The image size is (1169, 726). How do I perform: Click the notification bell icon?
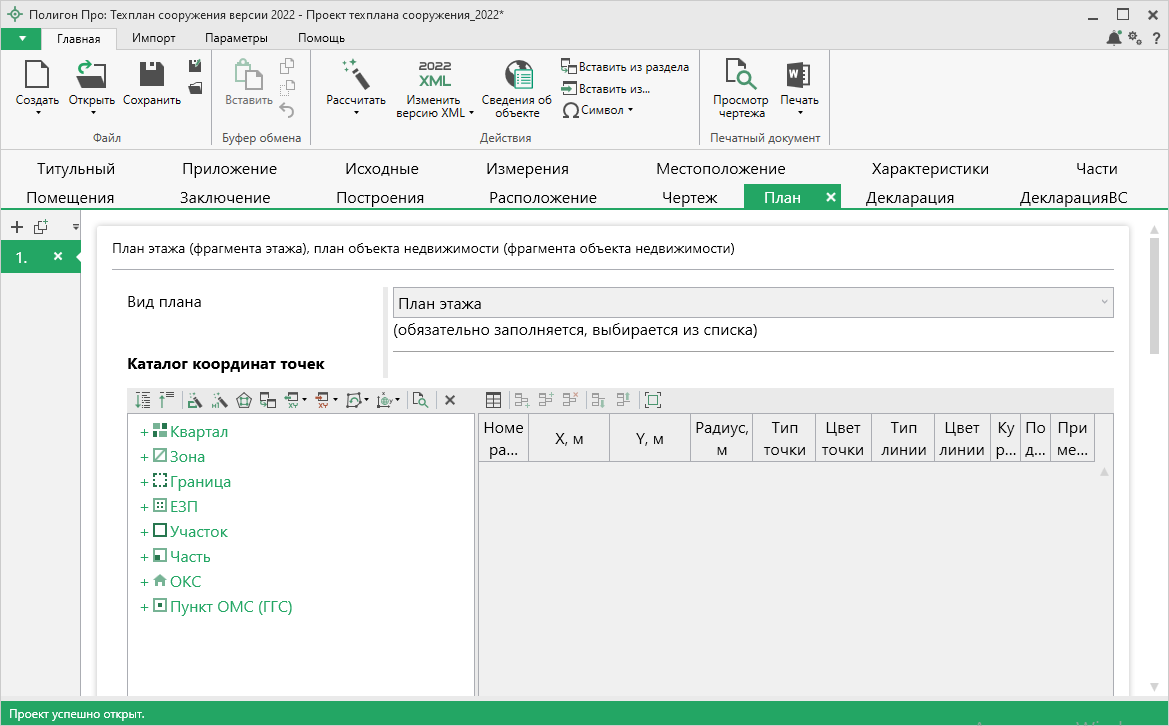tap(1114, 38)
